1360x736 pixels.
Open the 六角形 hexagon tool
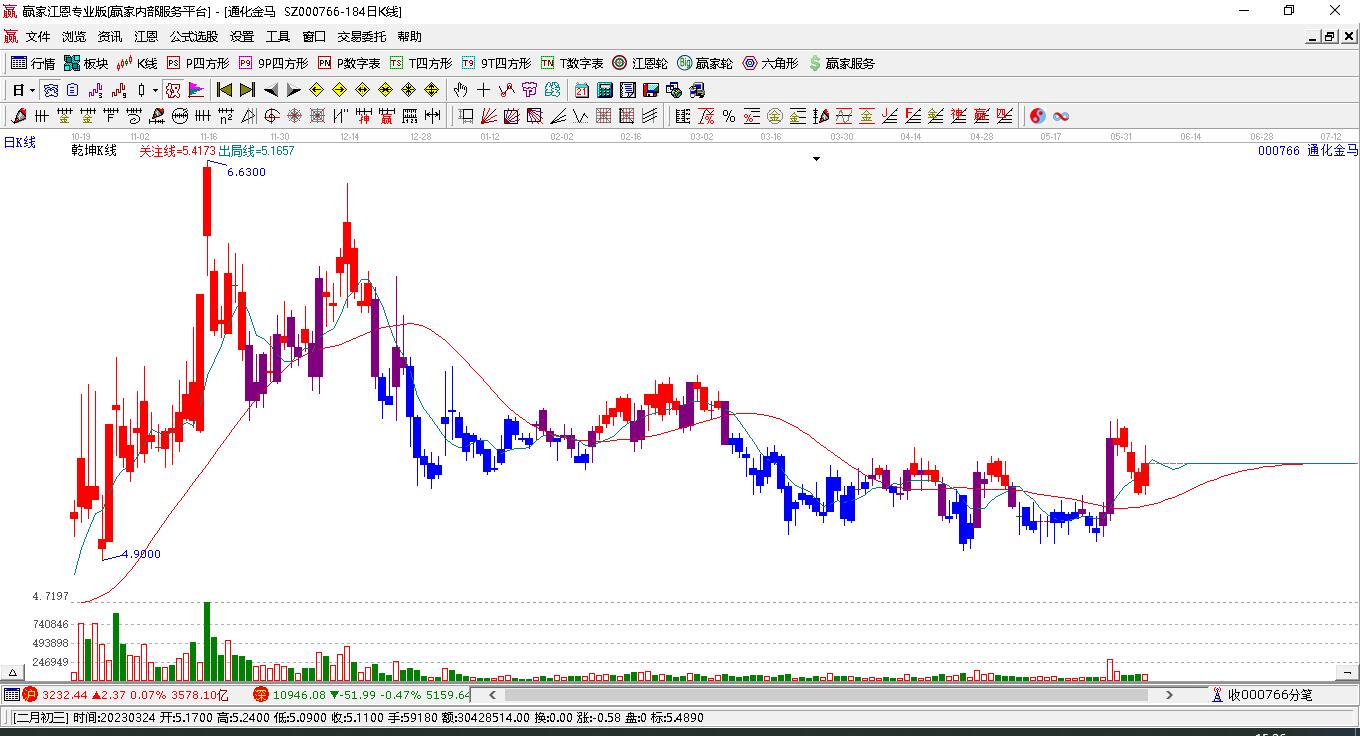[770, 63]
